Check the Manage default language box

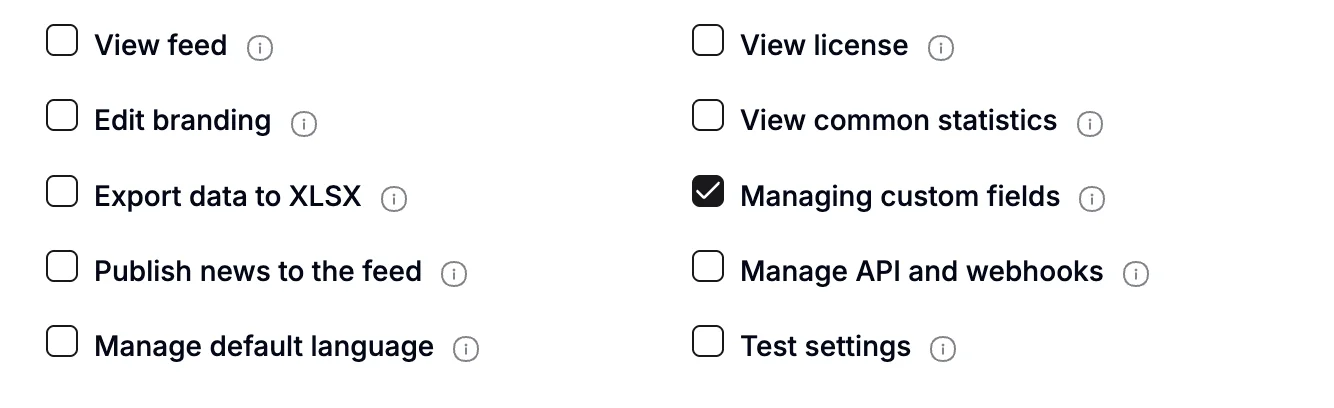coord(62,341)
